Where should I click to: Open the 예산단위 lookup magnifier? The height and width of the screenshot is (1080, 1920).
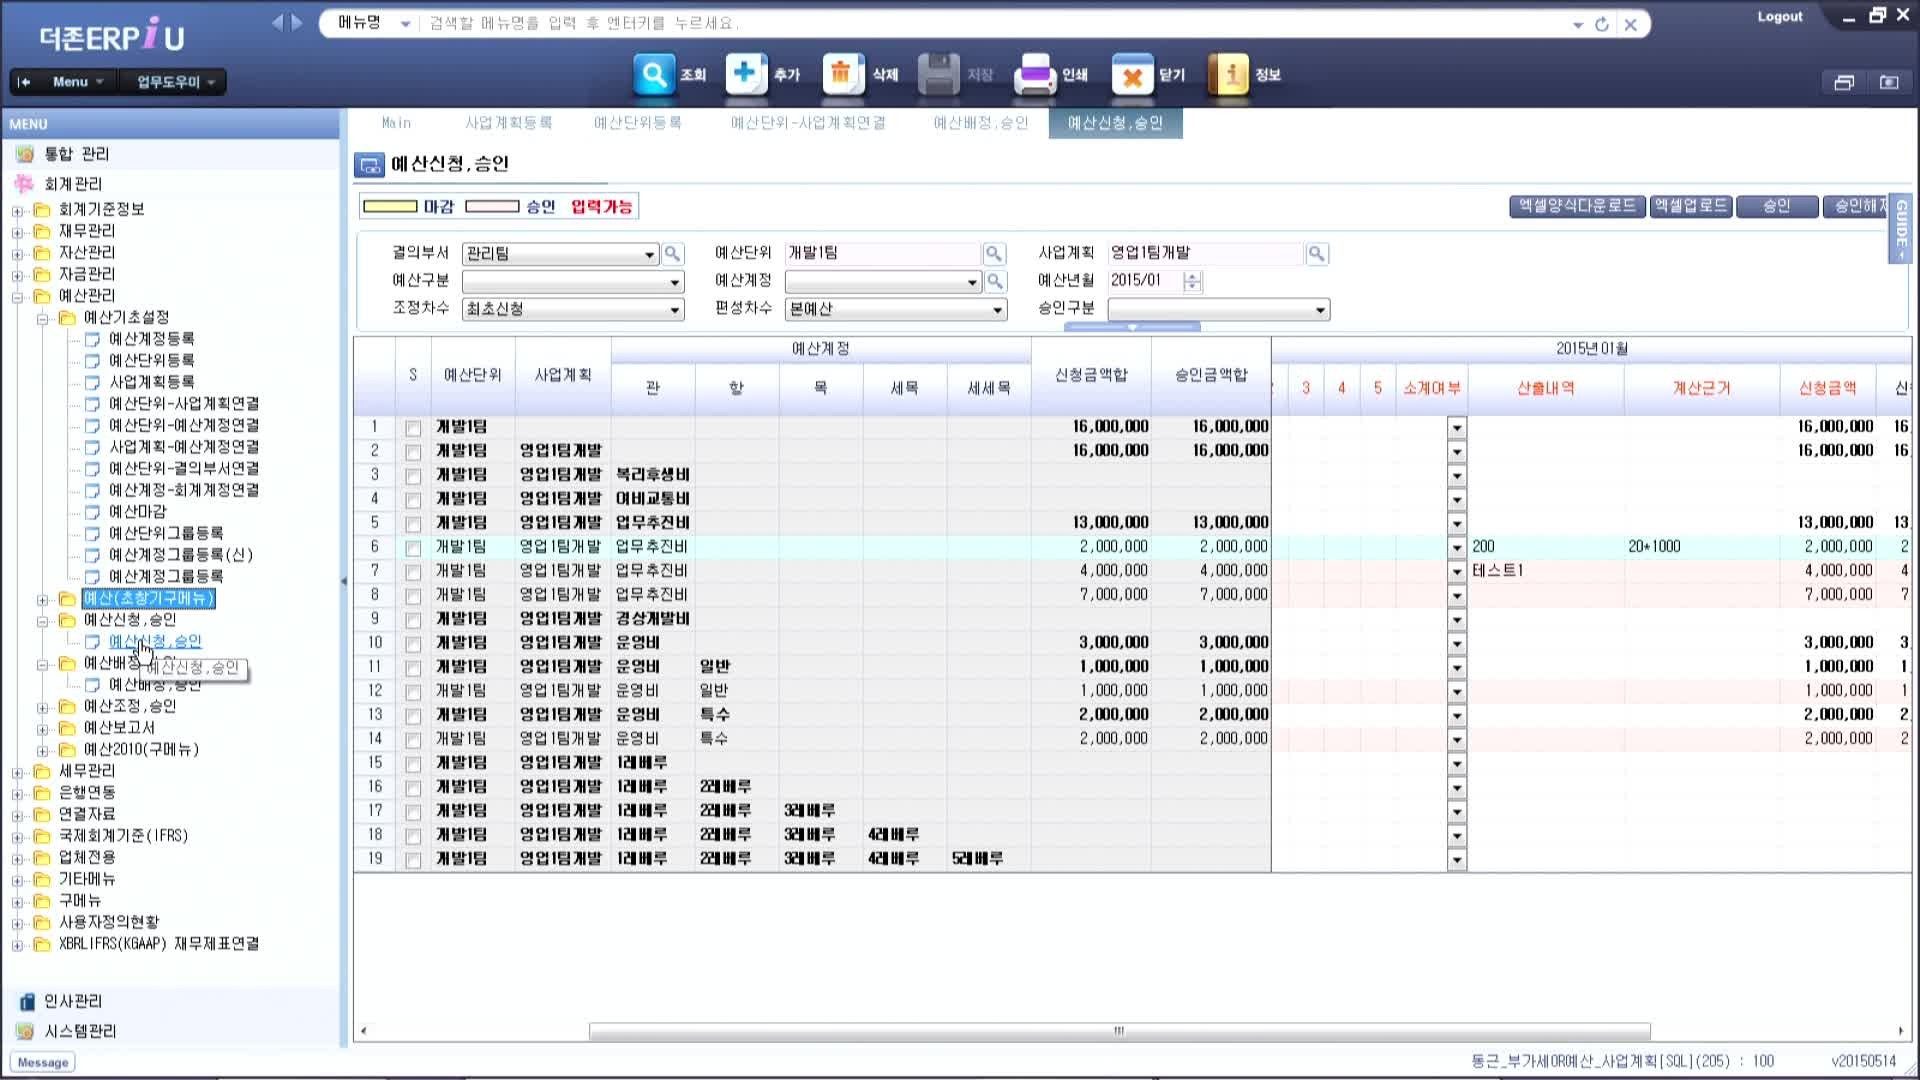point(994,254)
